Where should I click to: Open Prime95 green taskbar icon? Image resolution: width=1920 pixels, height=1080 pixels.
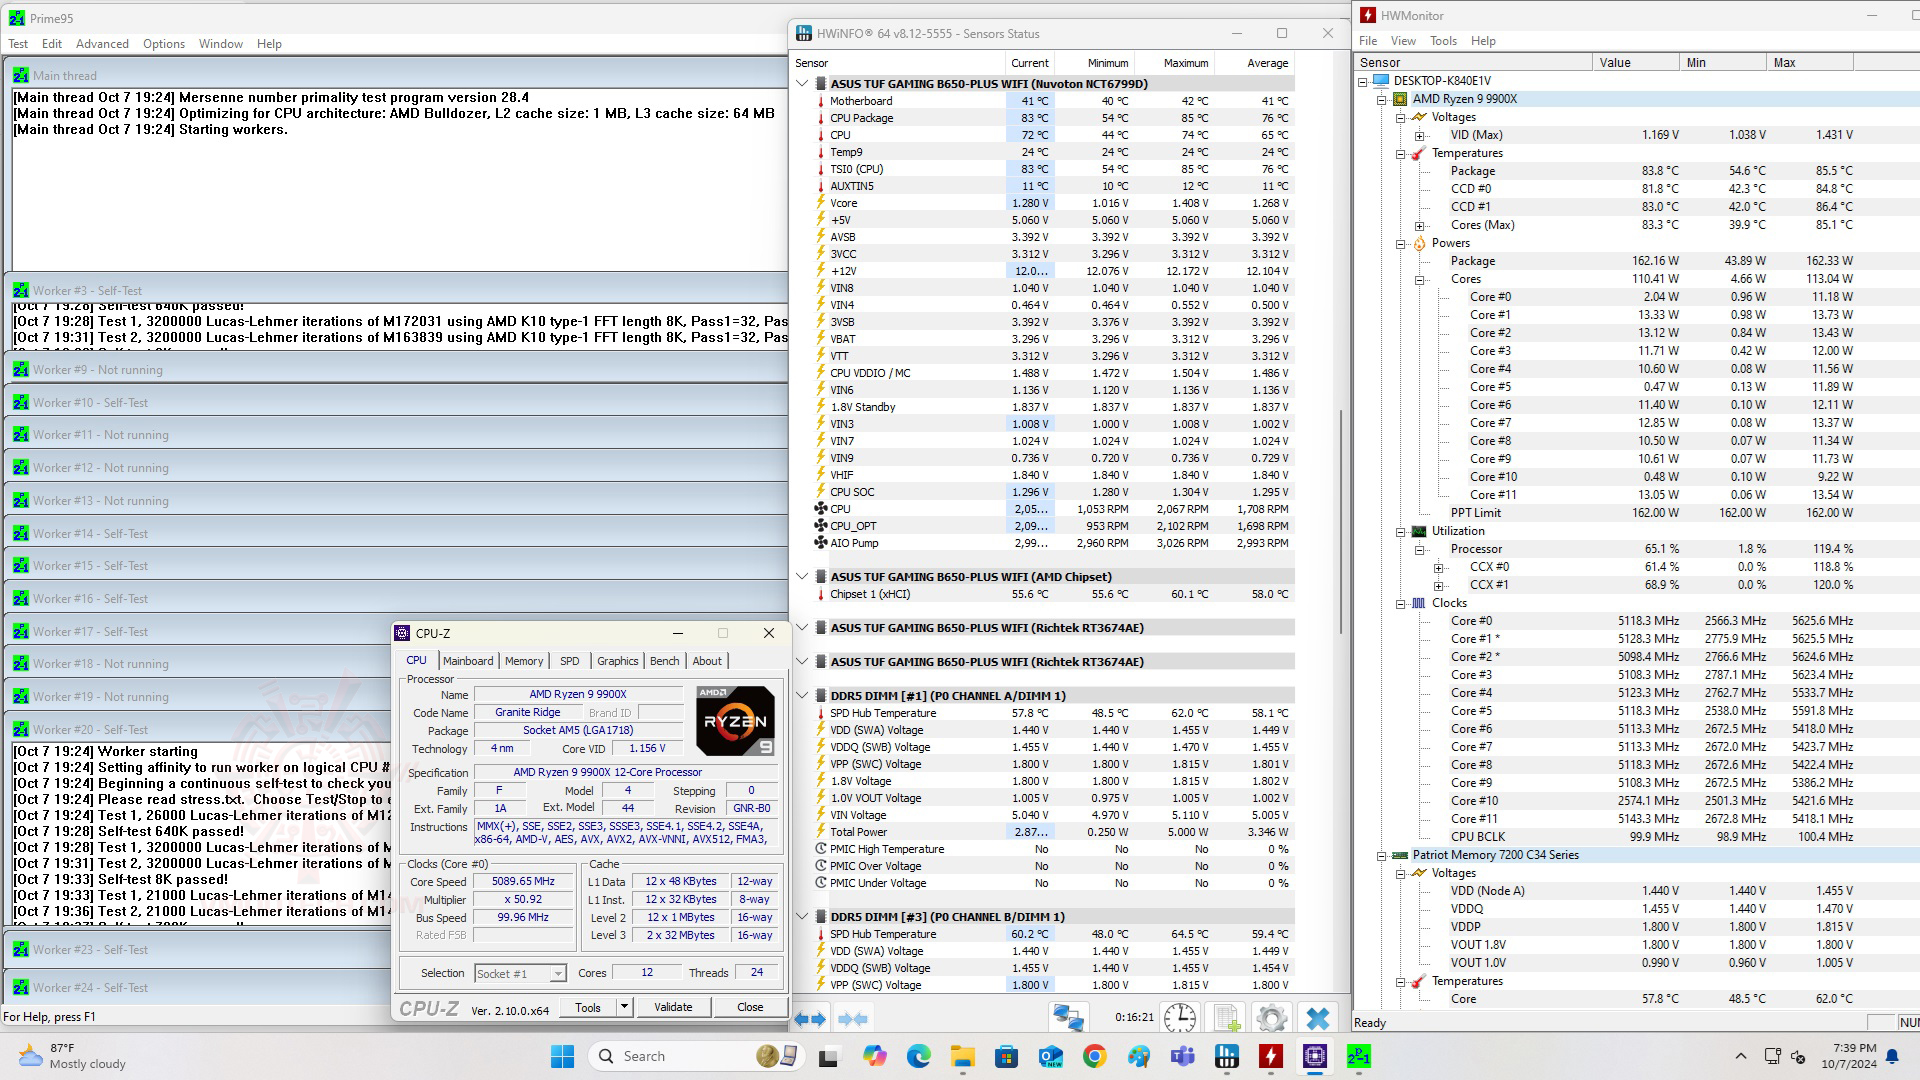(1358, 1056)
